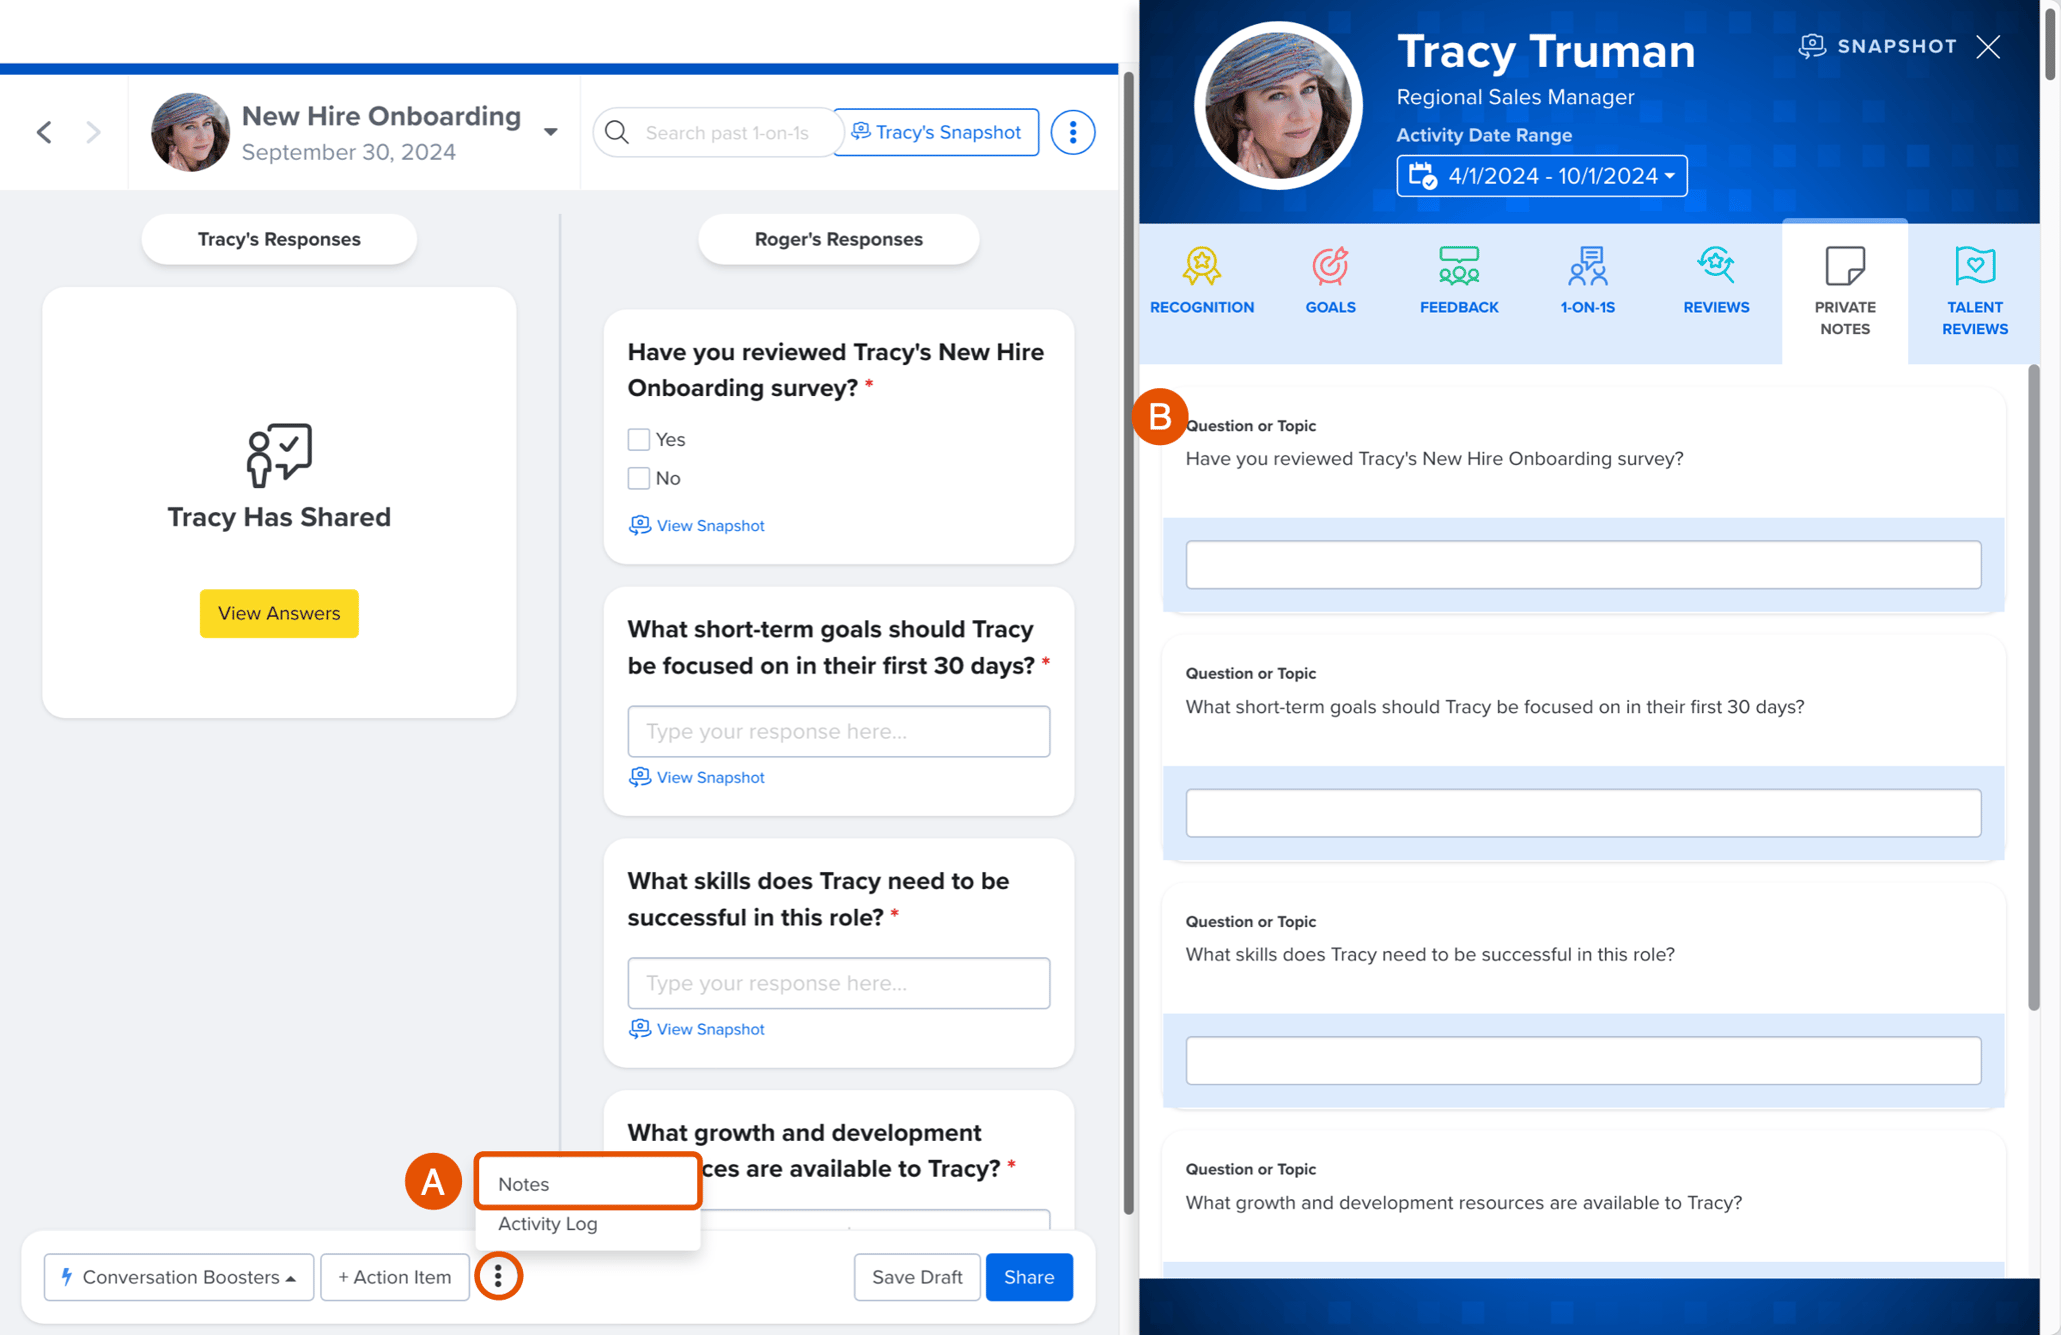Open the Feedback section icon
This screenshot has width=2061, height=1335.
[1458, 266]
